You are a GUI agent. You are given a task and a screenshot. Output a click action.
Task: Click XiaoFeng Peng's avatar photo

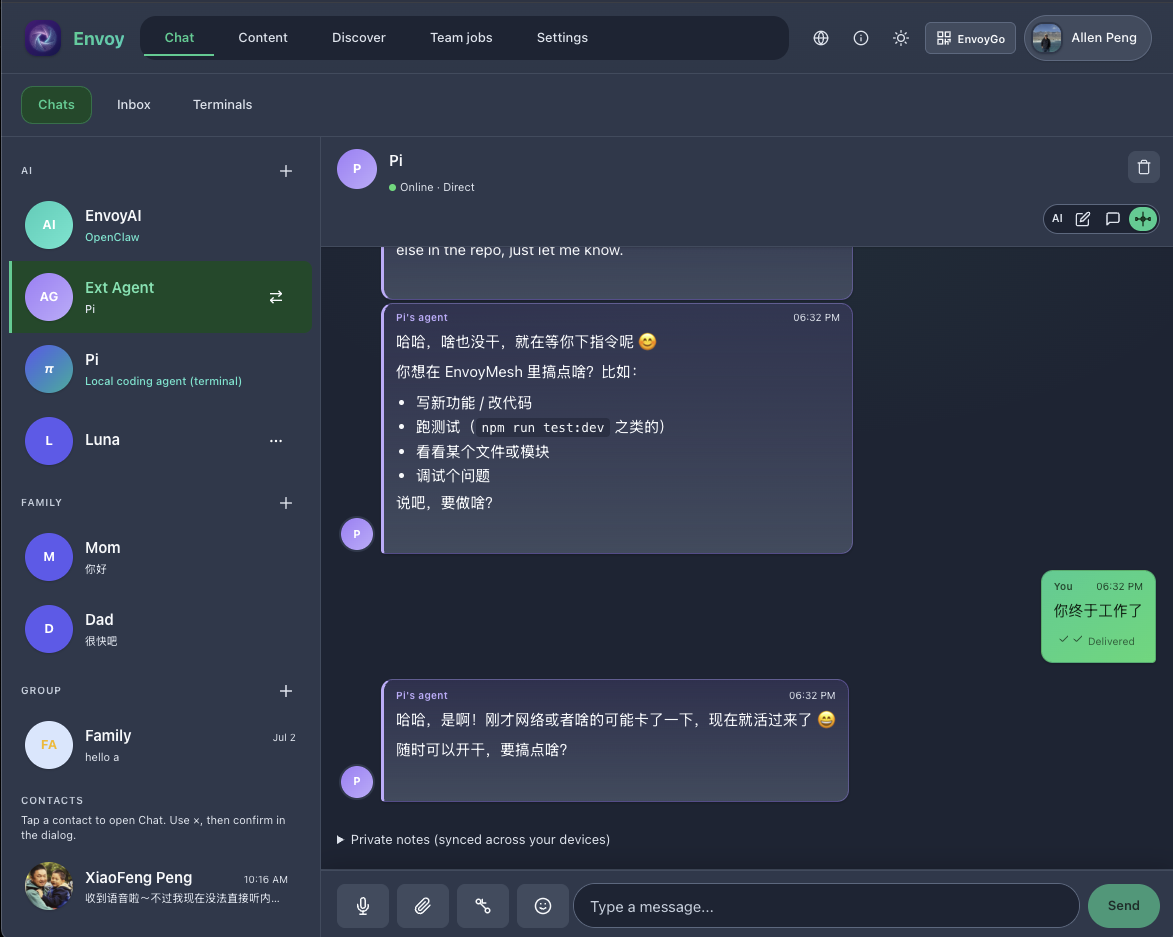pos(49,886)
